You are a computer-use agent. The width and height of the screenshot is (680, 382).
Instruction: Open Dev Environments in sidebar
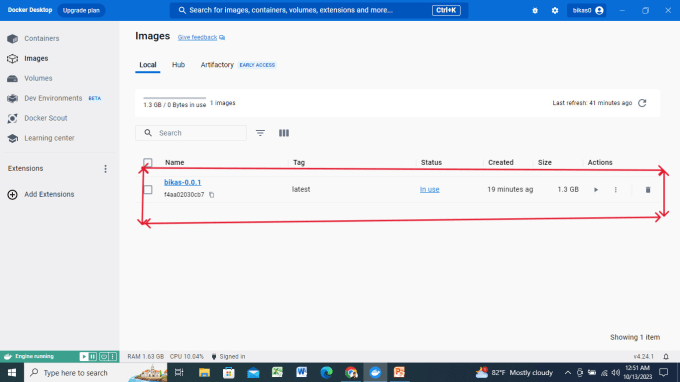[53, 98]
